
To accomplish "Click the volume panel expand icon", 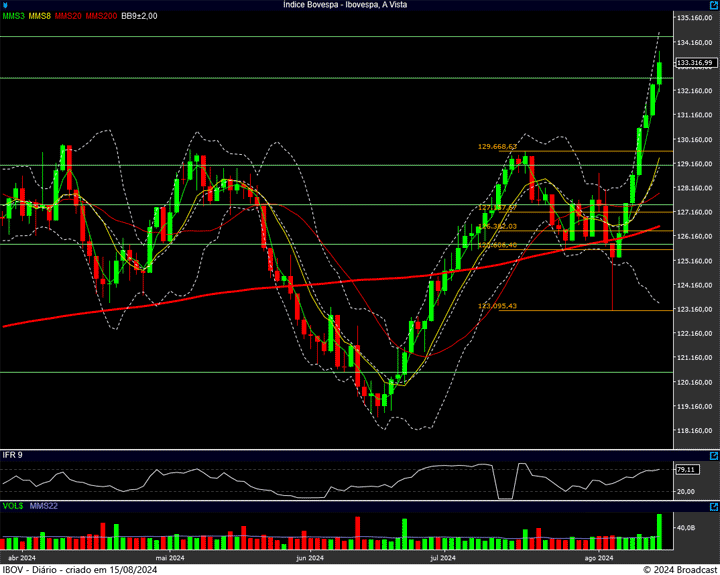I will pos(713,507).
